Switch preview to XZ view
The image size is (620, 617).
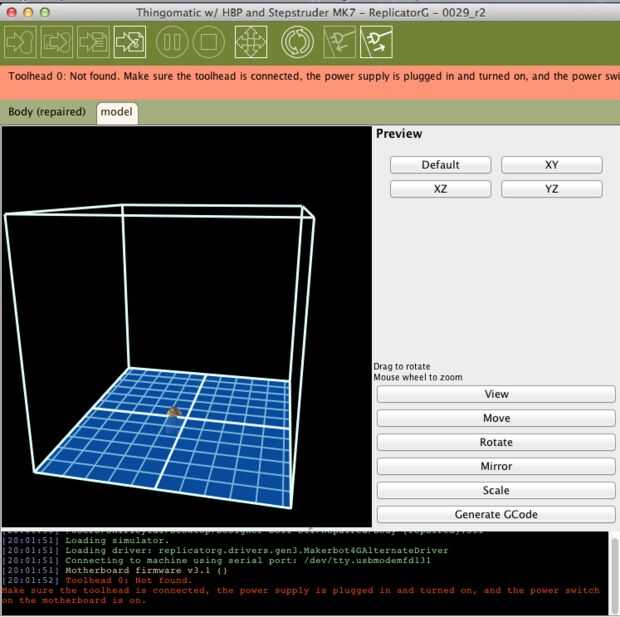coord(440,189)
